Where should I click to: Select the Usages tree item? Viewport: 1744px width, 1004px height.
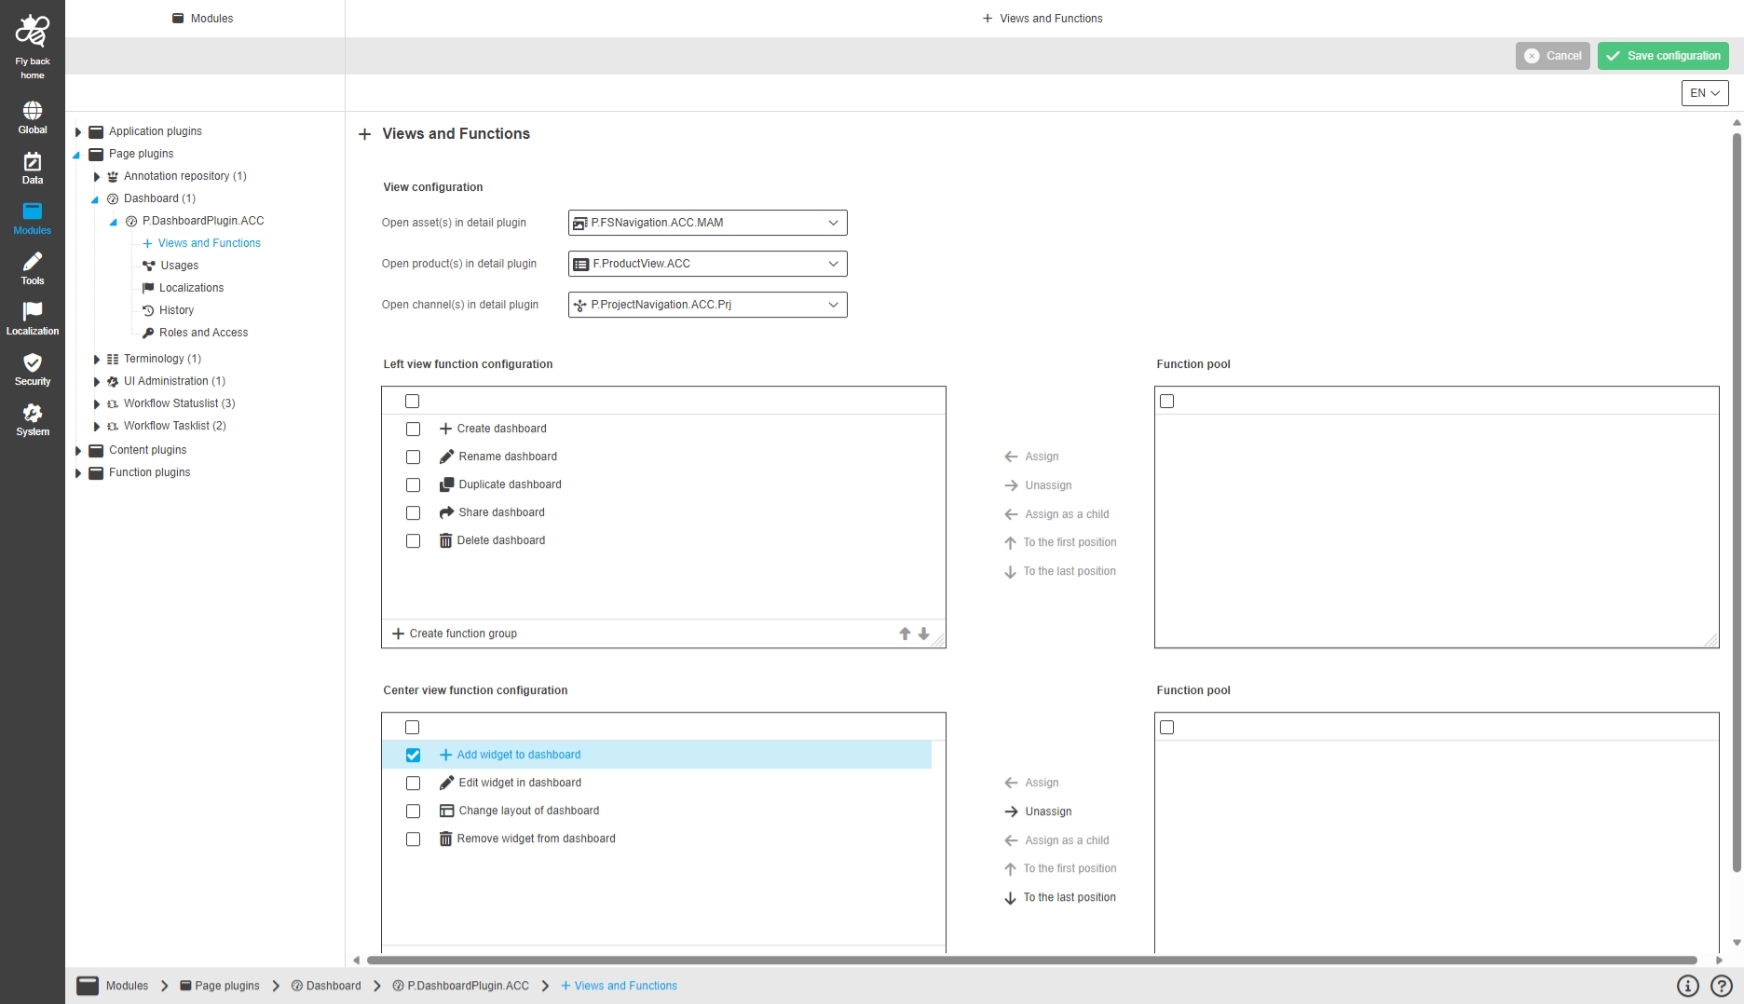(x=179, y=266)
